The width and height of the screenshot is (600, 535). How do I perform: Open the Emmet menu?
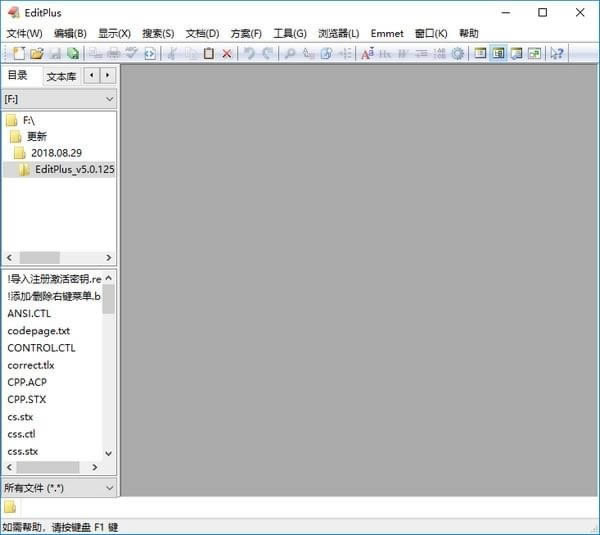click(x=387, y=33)
